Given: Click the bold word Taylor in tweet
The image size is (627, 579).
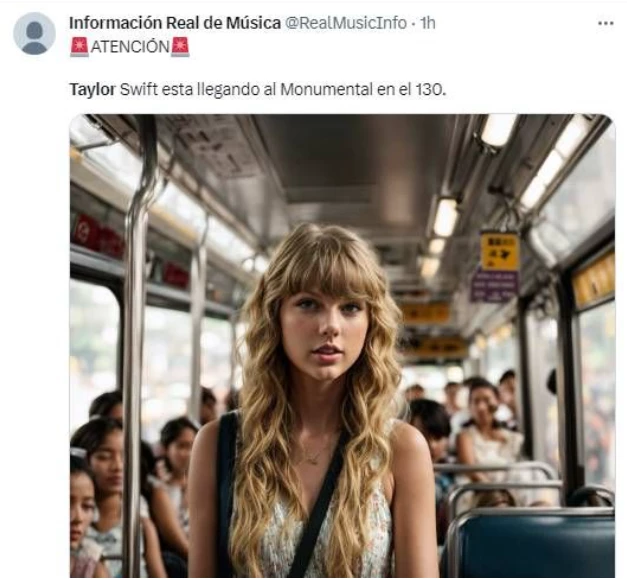Looking at the screenshot, I should 92,89.
